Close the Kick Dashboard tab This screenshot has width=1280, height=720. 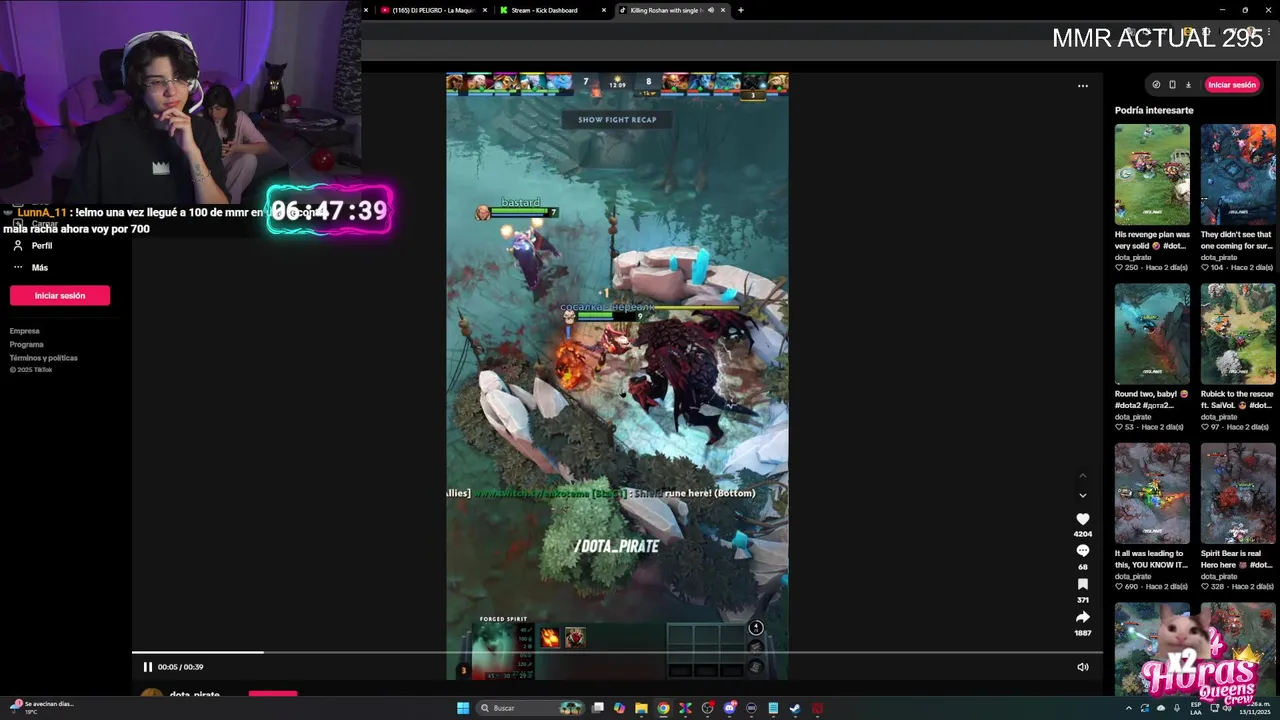pyautogui.click(x=604, y=10)
